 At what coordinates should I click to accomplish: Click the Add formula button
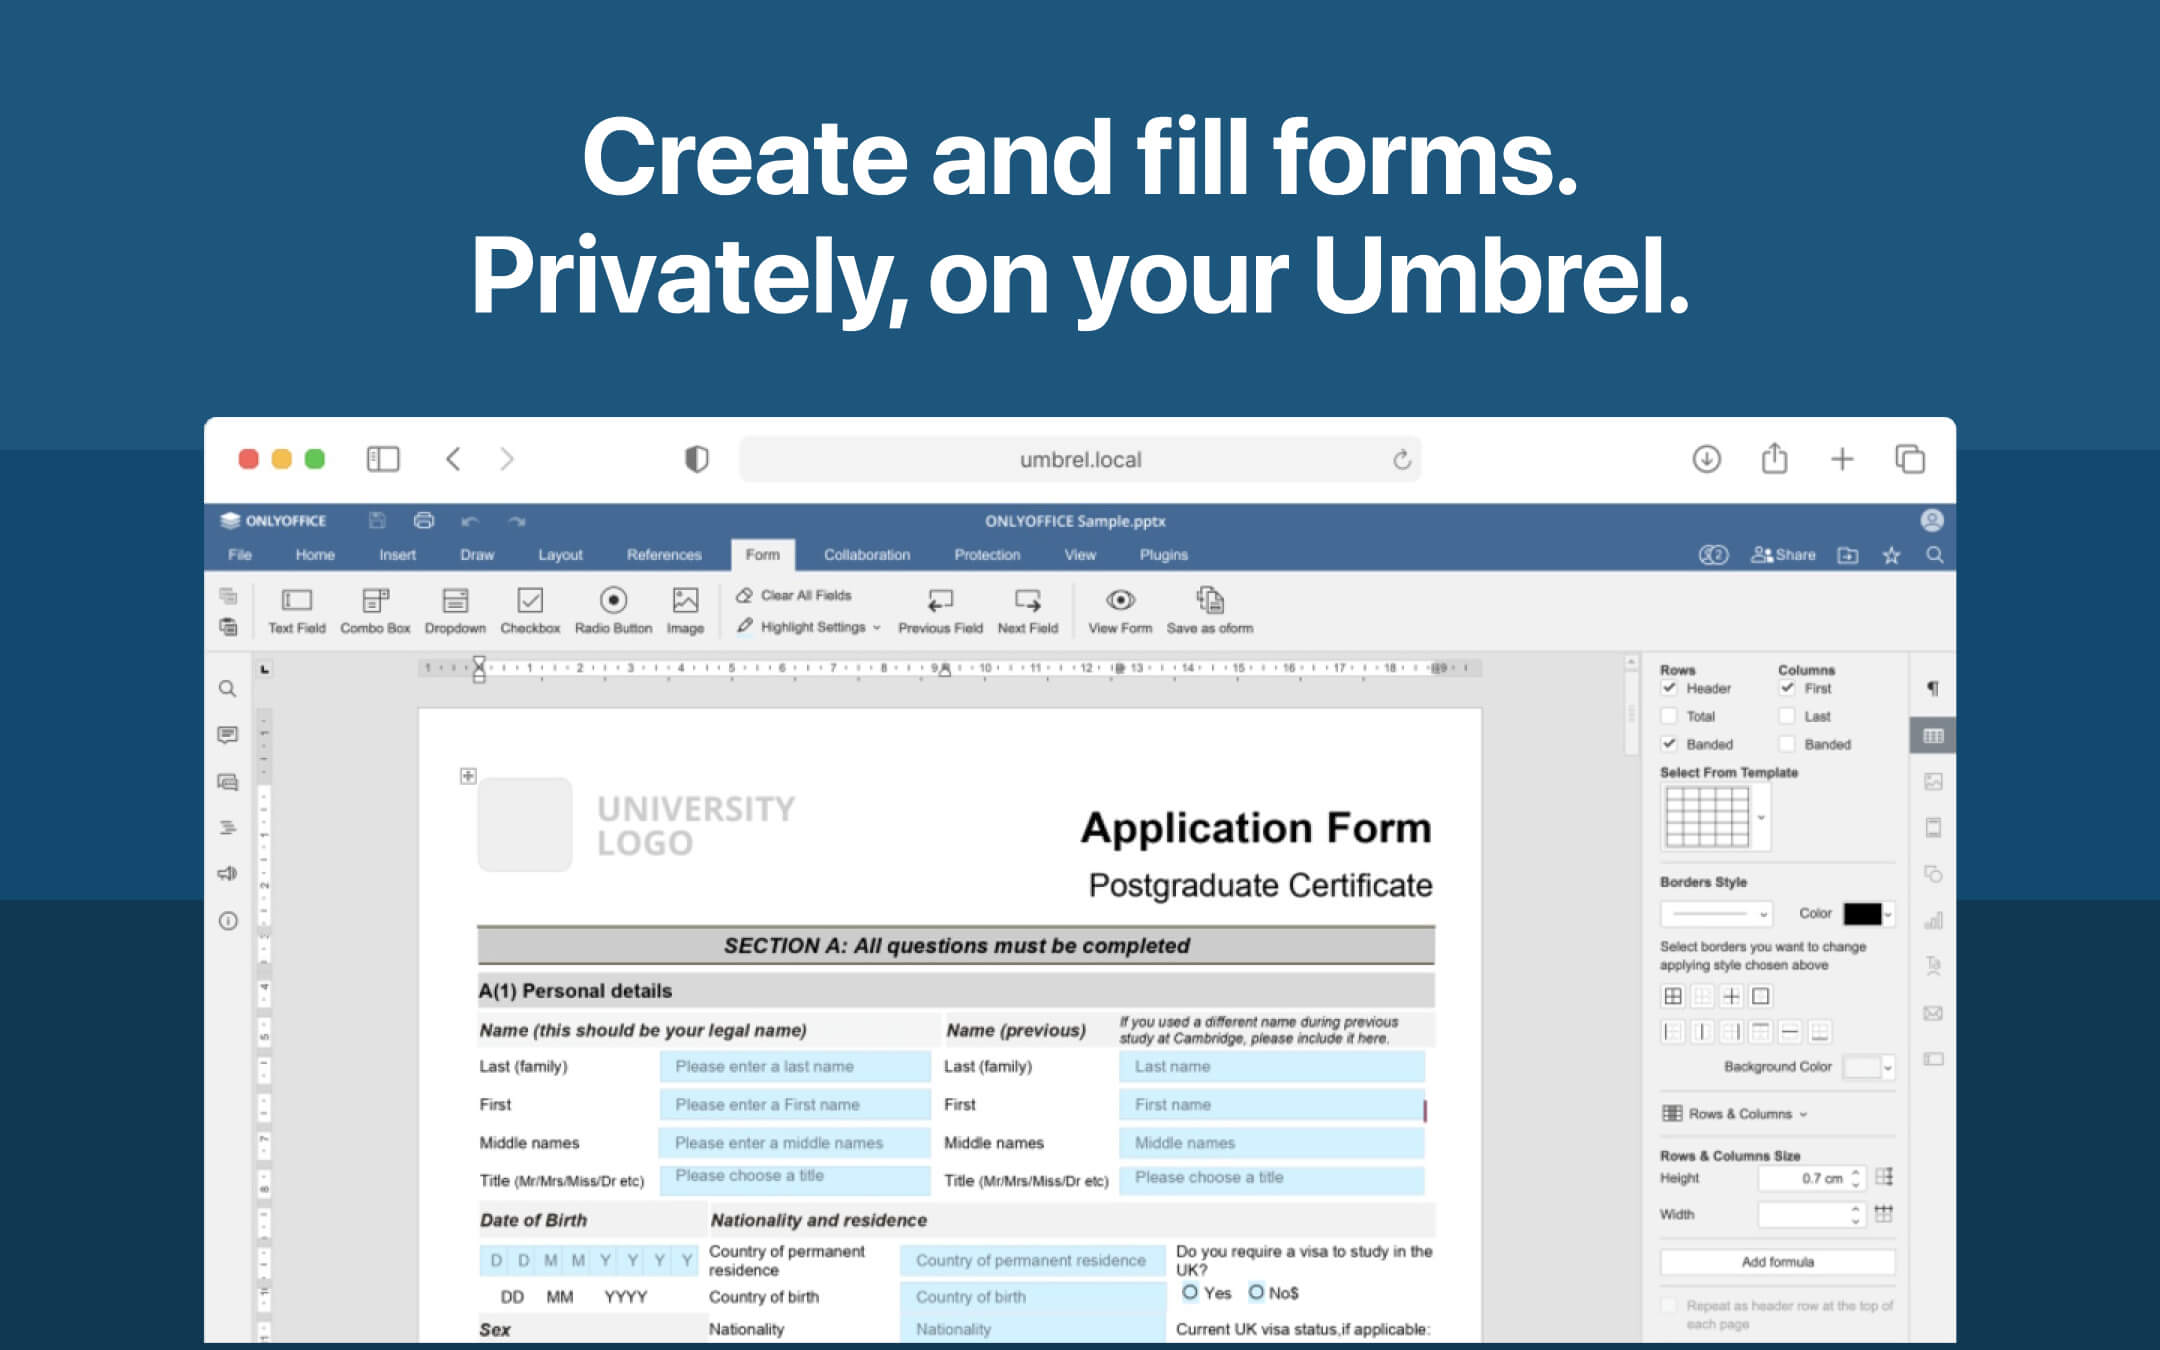click(x=1776, y=1261)
